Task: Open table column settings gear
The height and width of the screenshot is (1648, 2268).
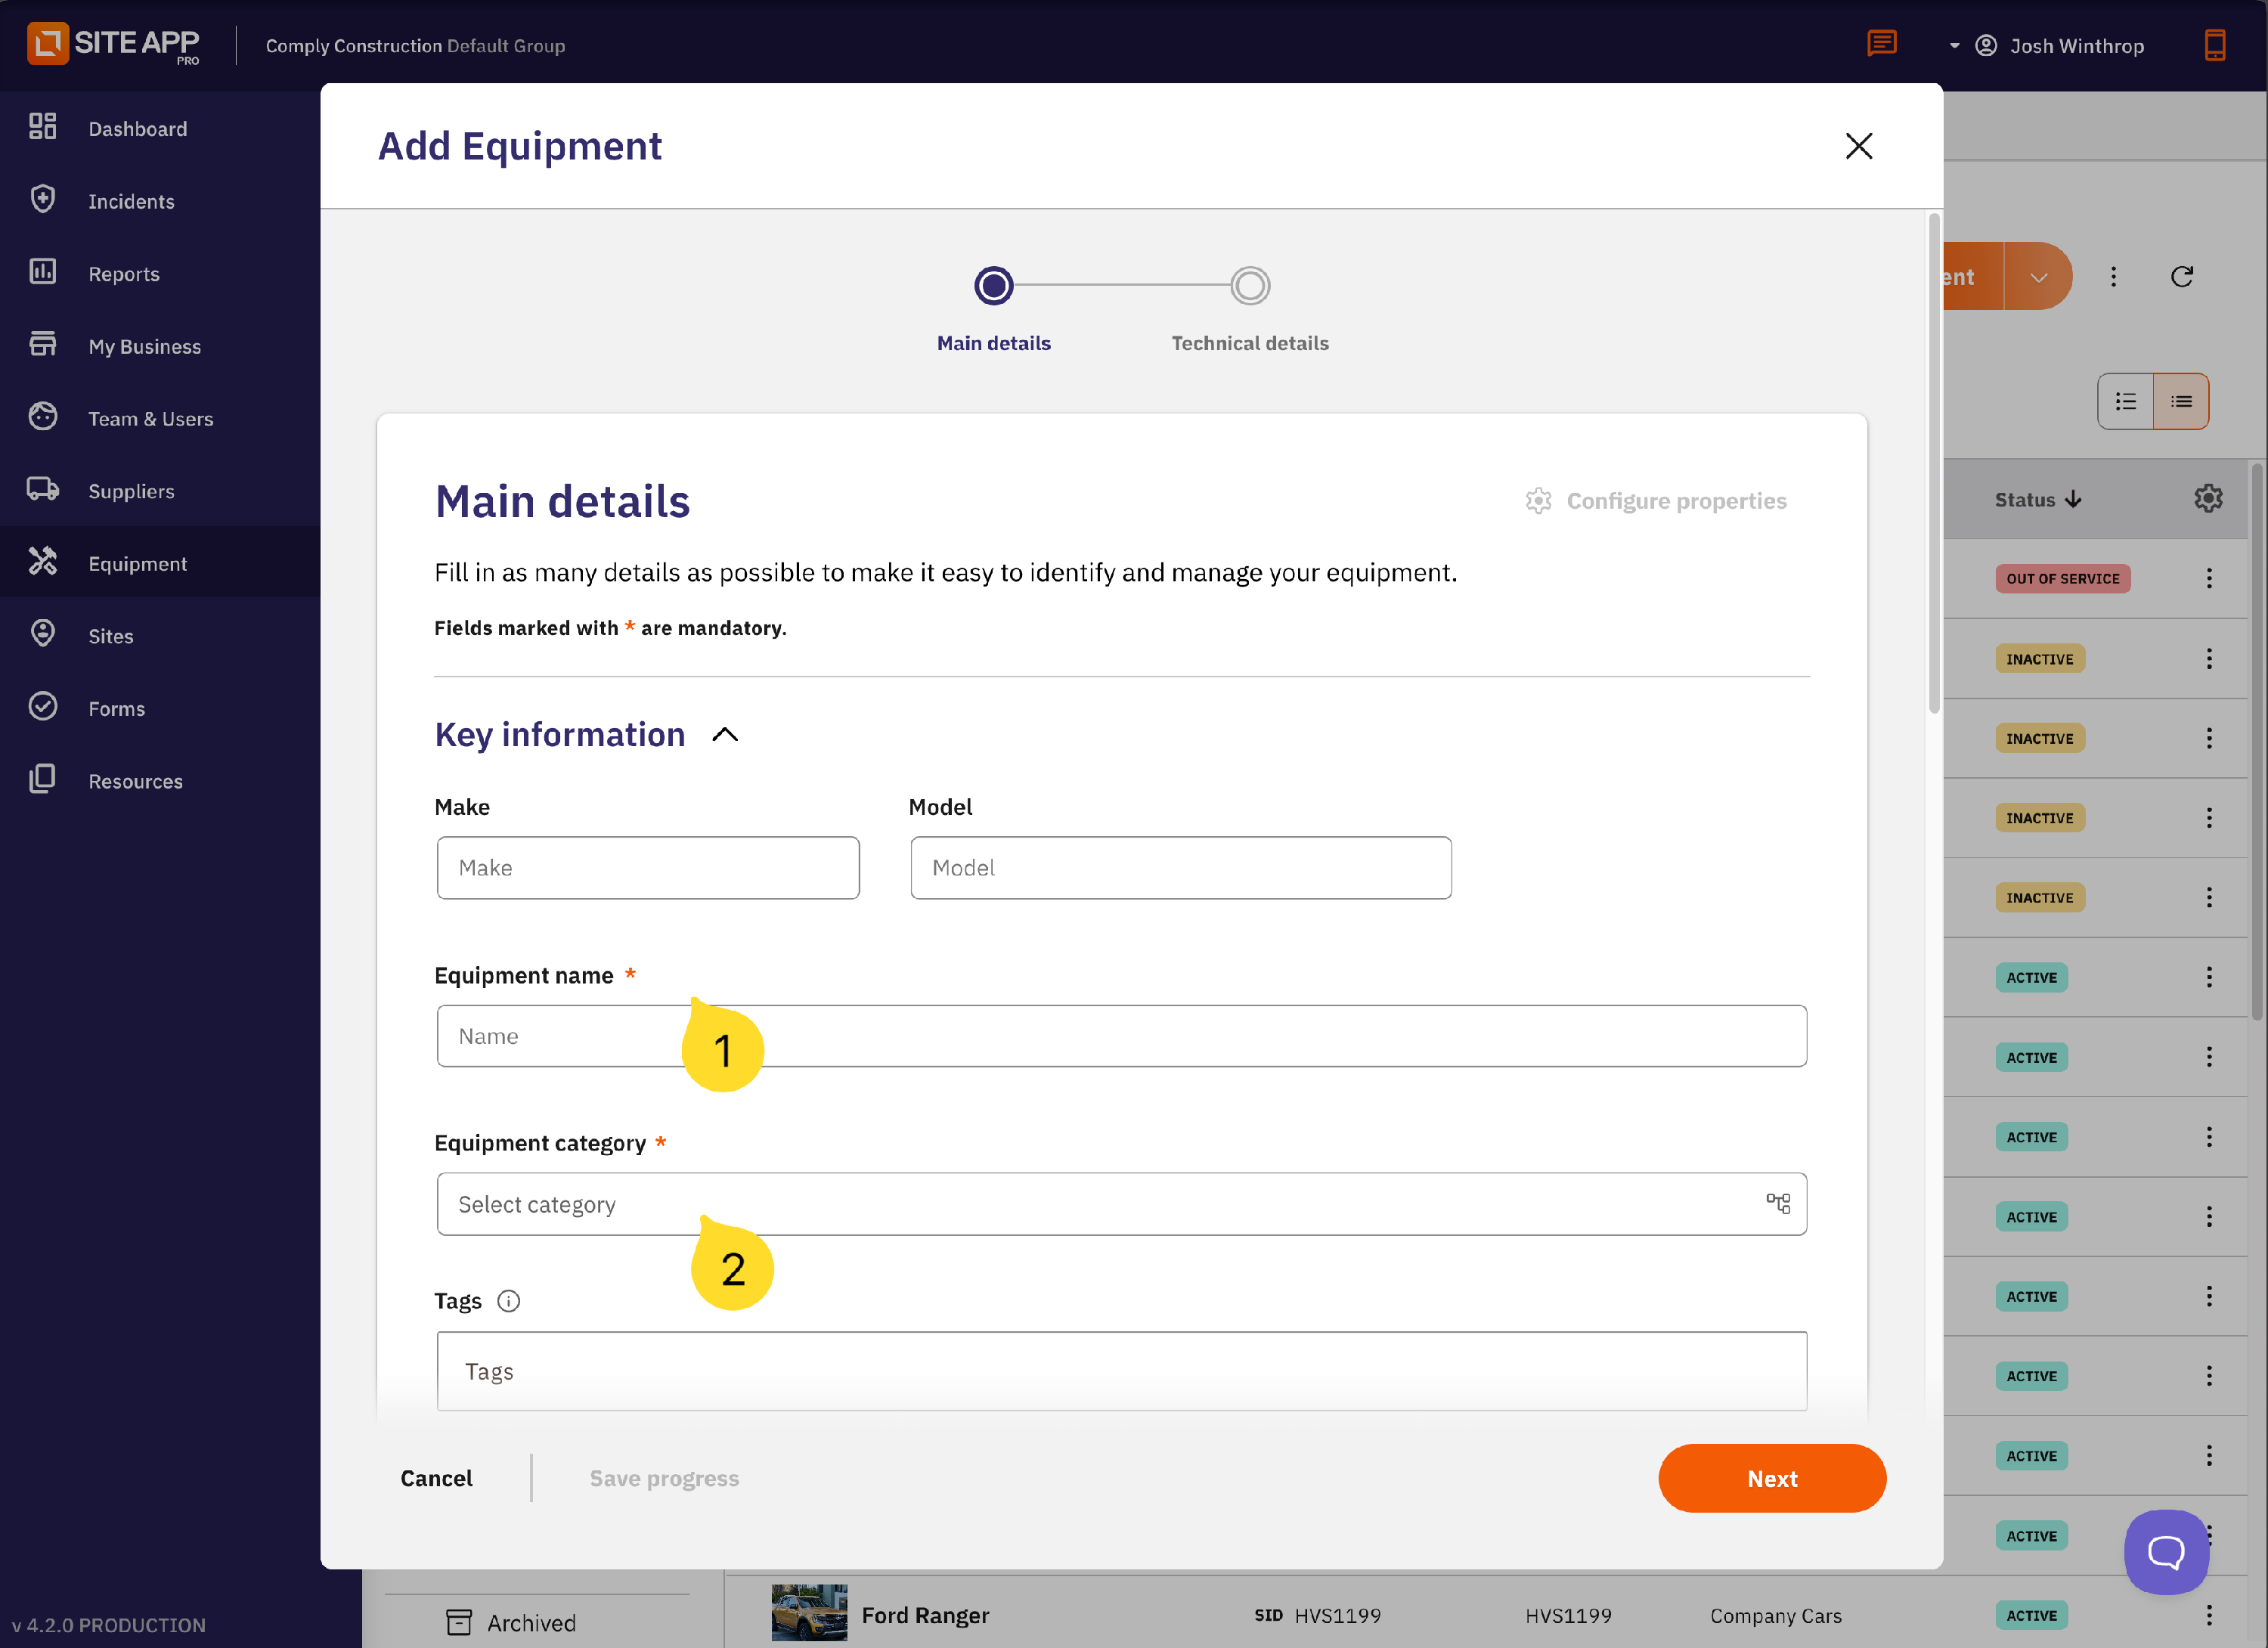Action: tap(2208, 498)
